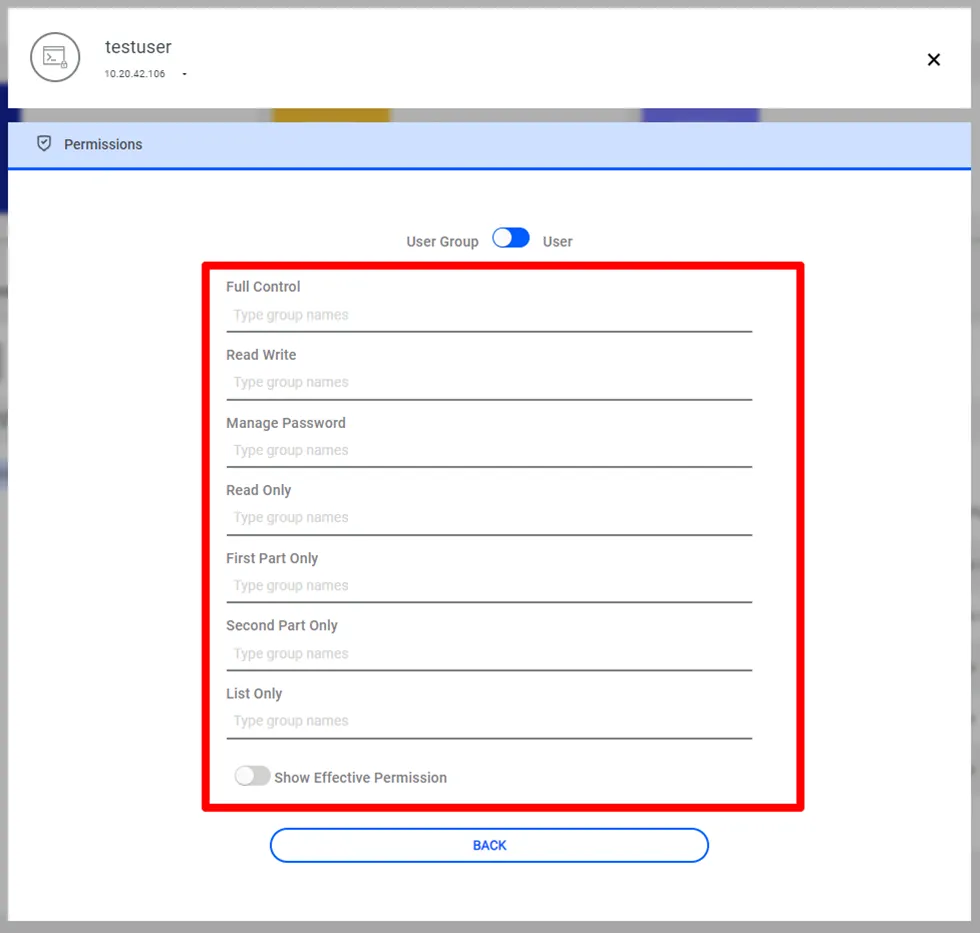This screenshot has height=933, width=980.
Task: Focus the Read Write group names field
Action: (x=489, y=382)
